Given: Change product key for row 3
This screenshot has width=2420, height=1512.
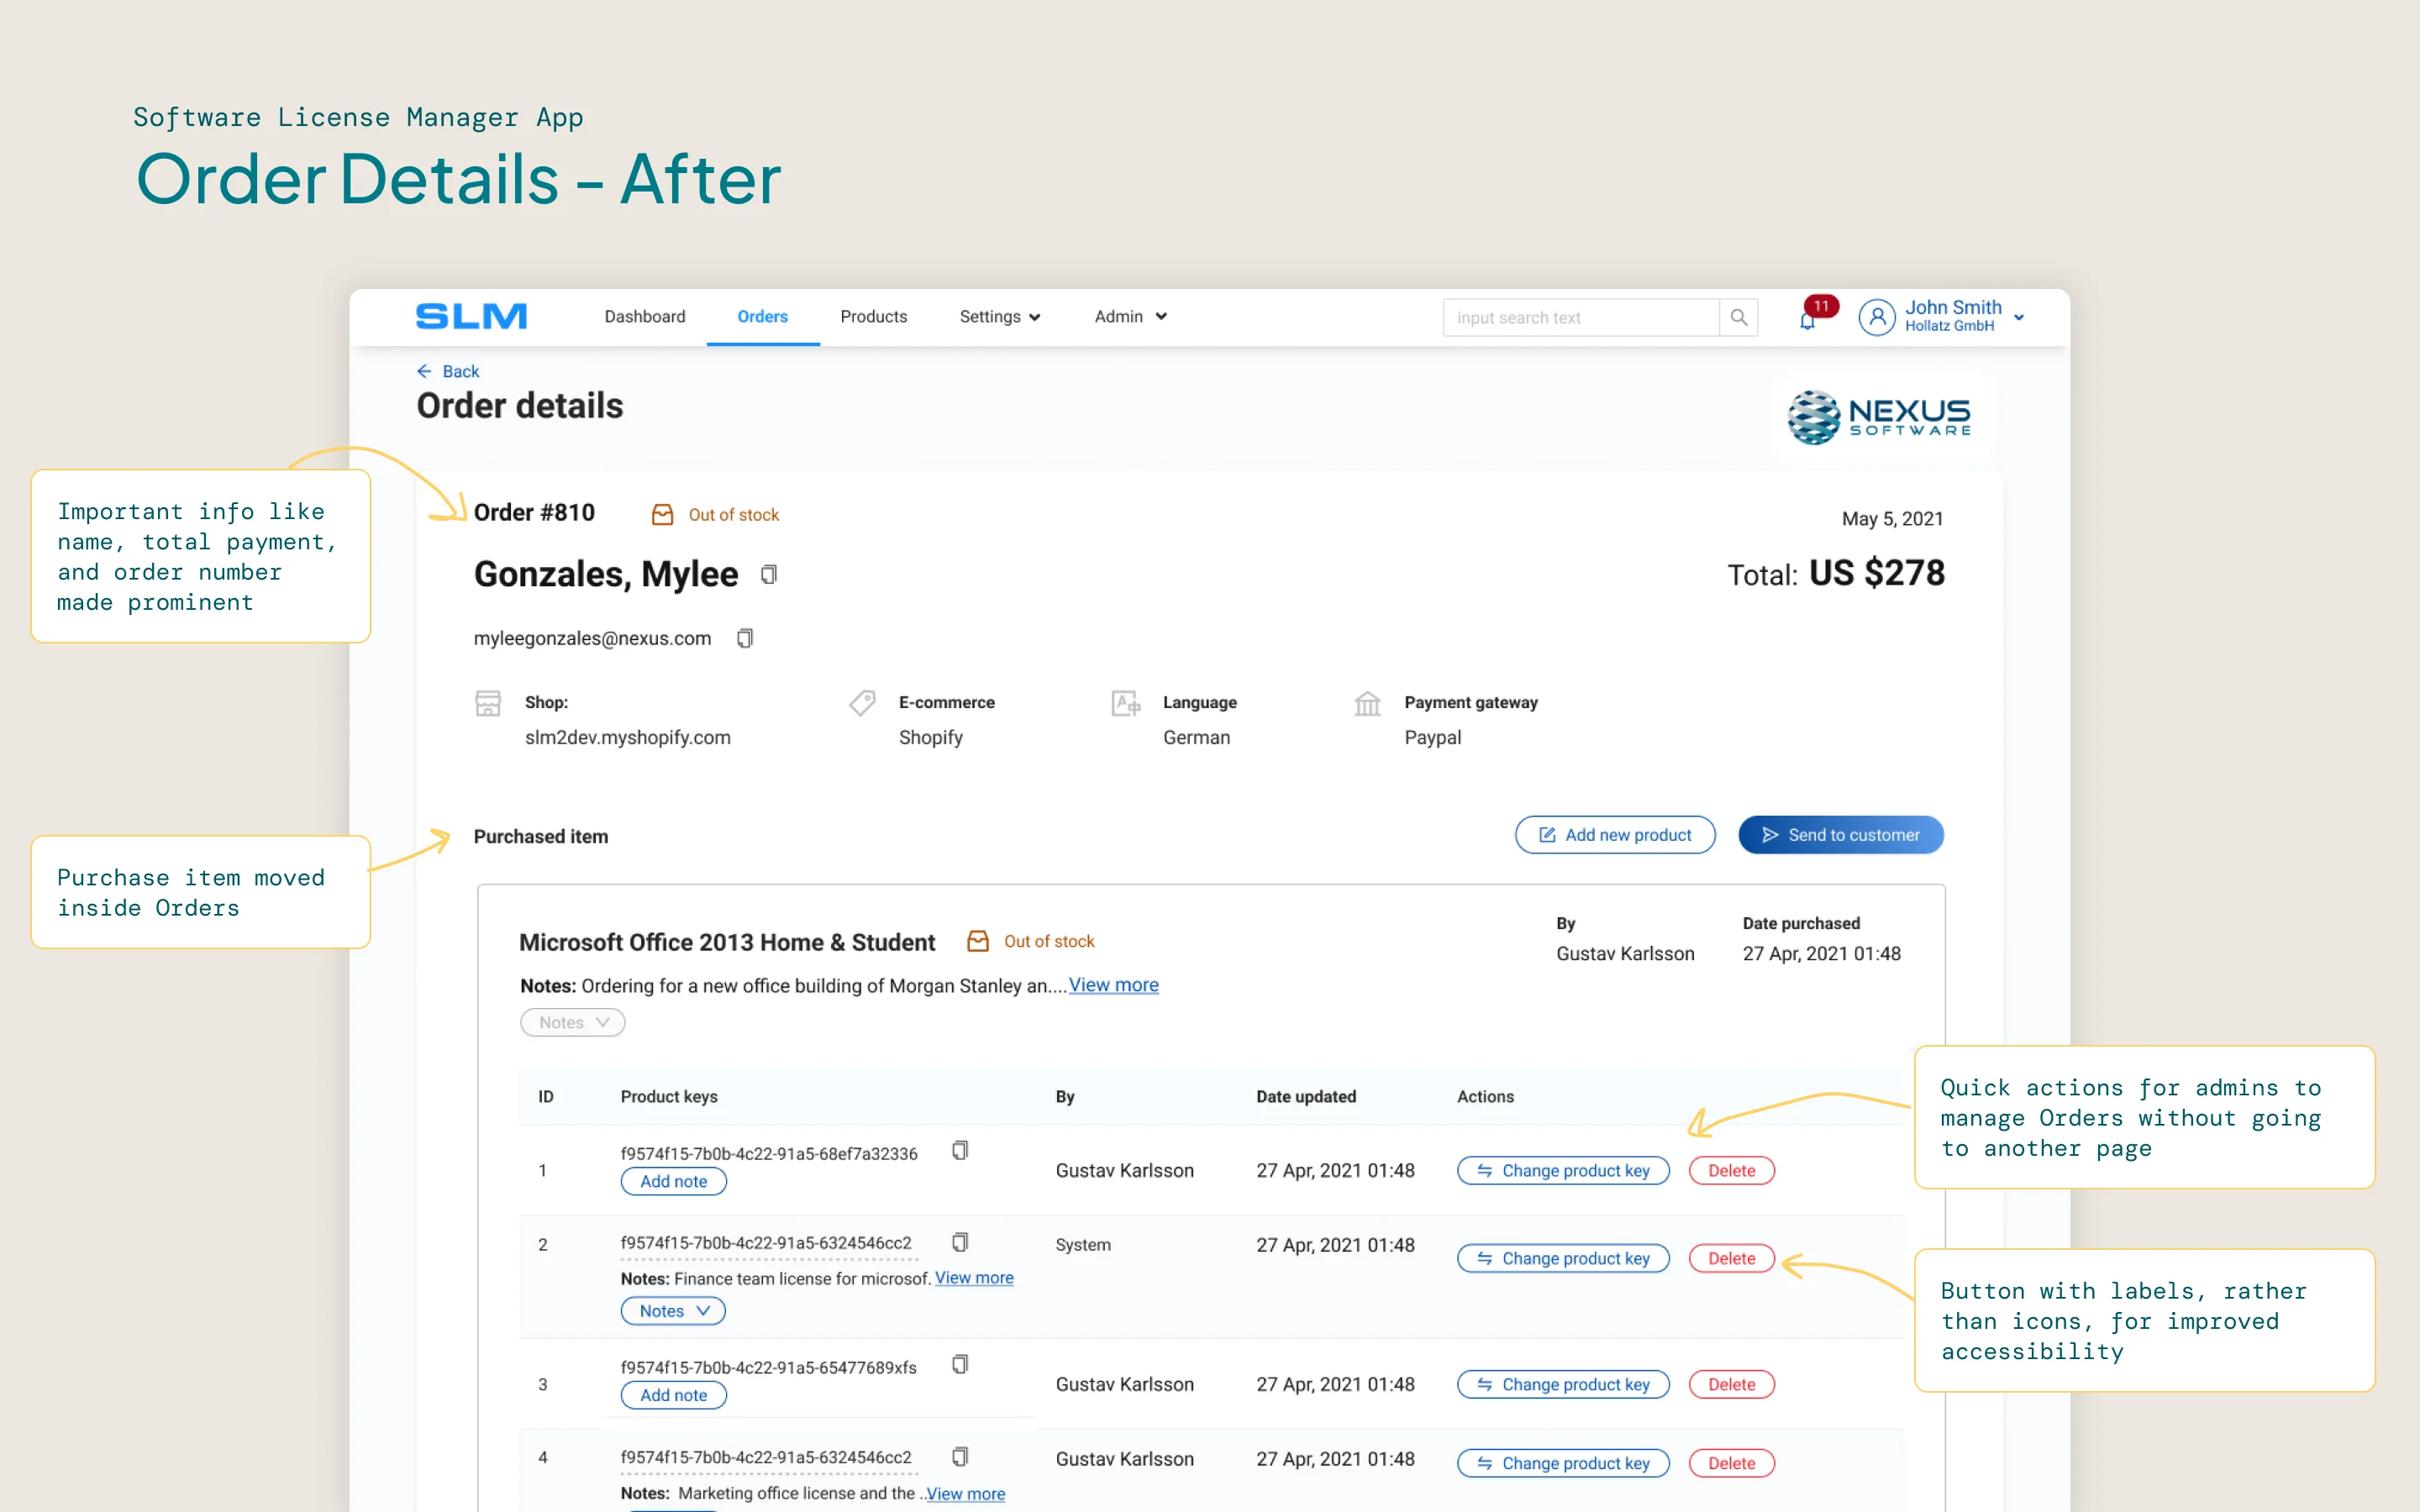Looking at the screenshot, I should tap(1563, 1385).
